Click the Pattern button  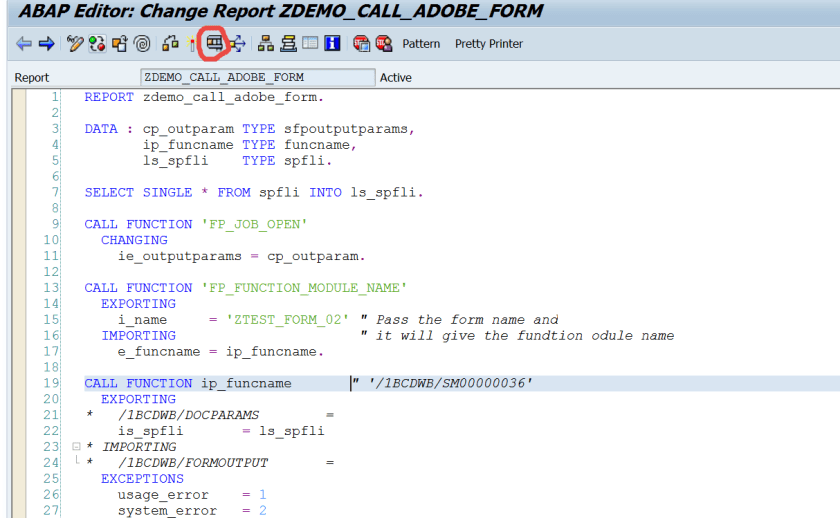point(421,44)
